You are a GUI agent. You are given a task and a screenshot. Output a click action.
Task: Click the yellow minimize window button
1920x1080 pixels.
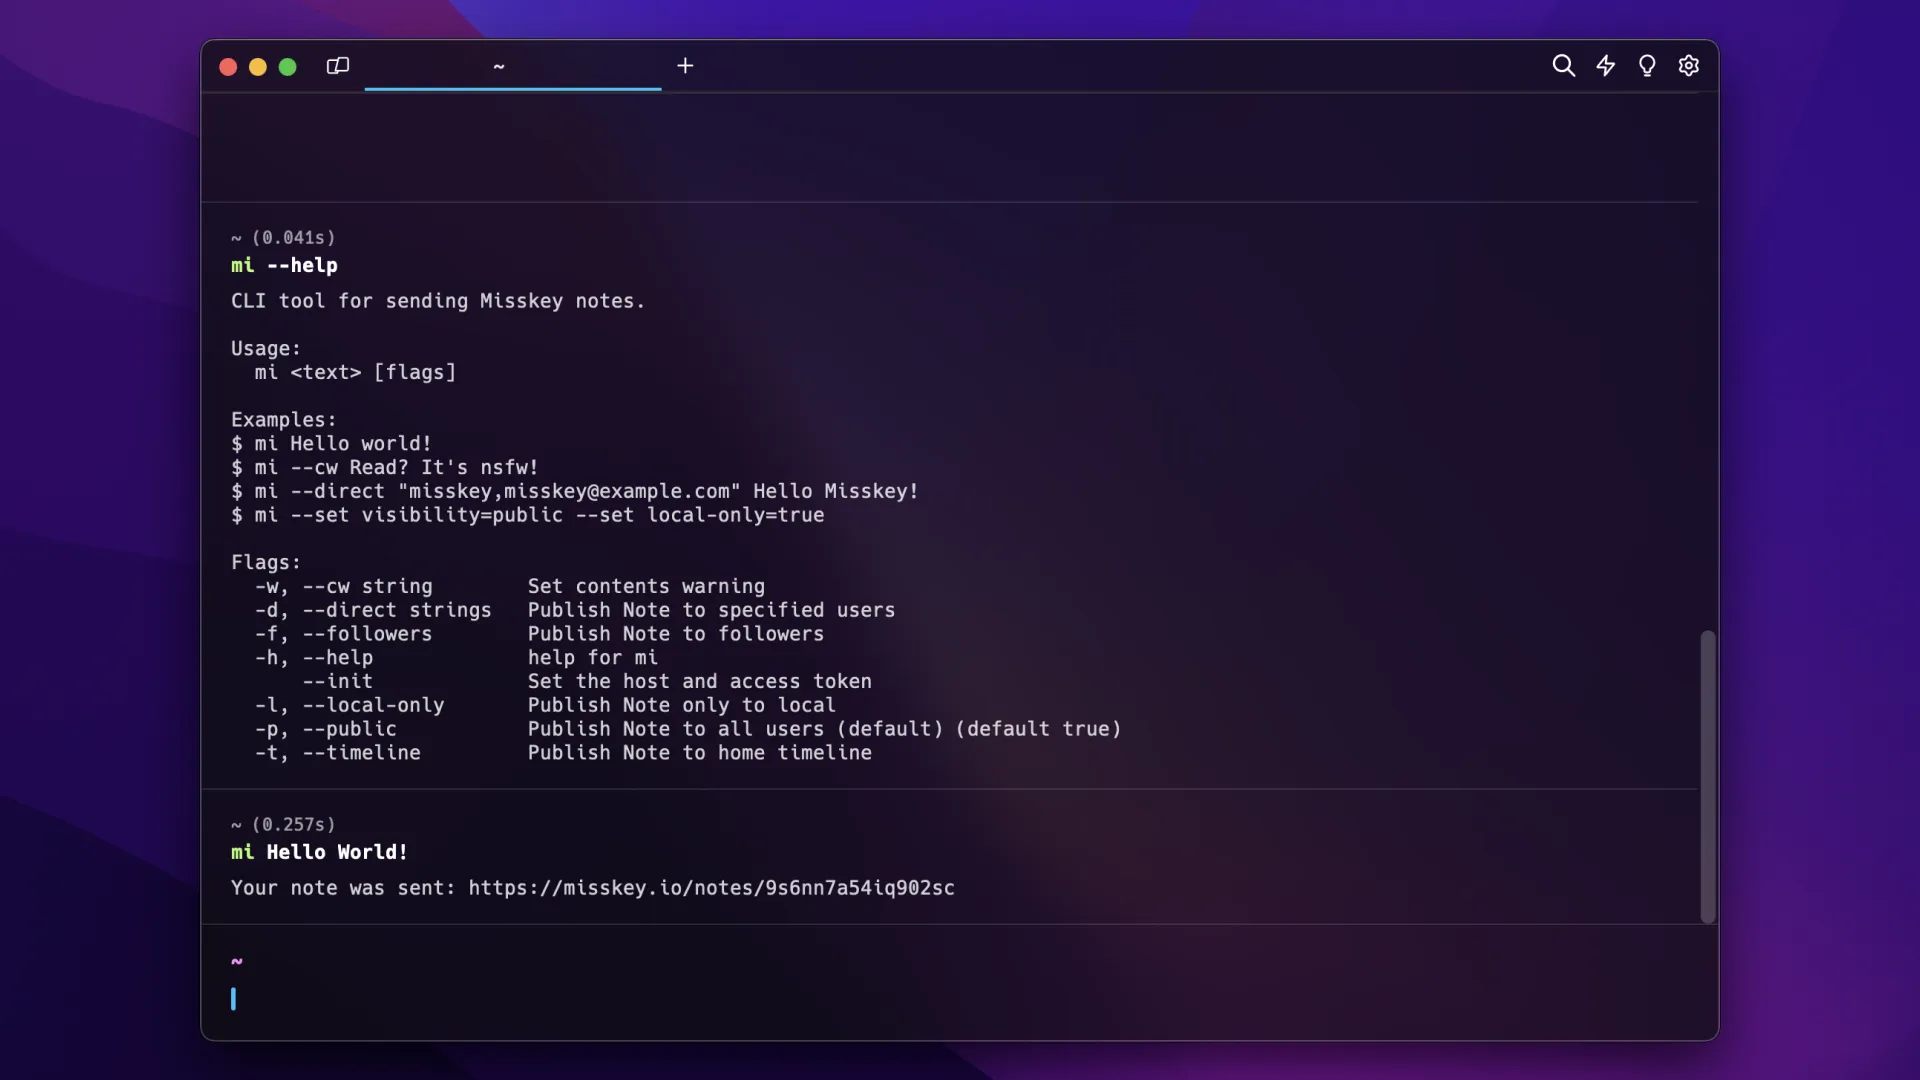click(258, 67)
